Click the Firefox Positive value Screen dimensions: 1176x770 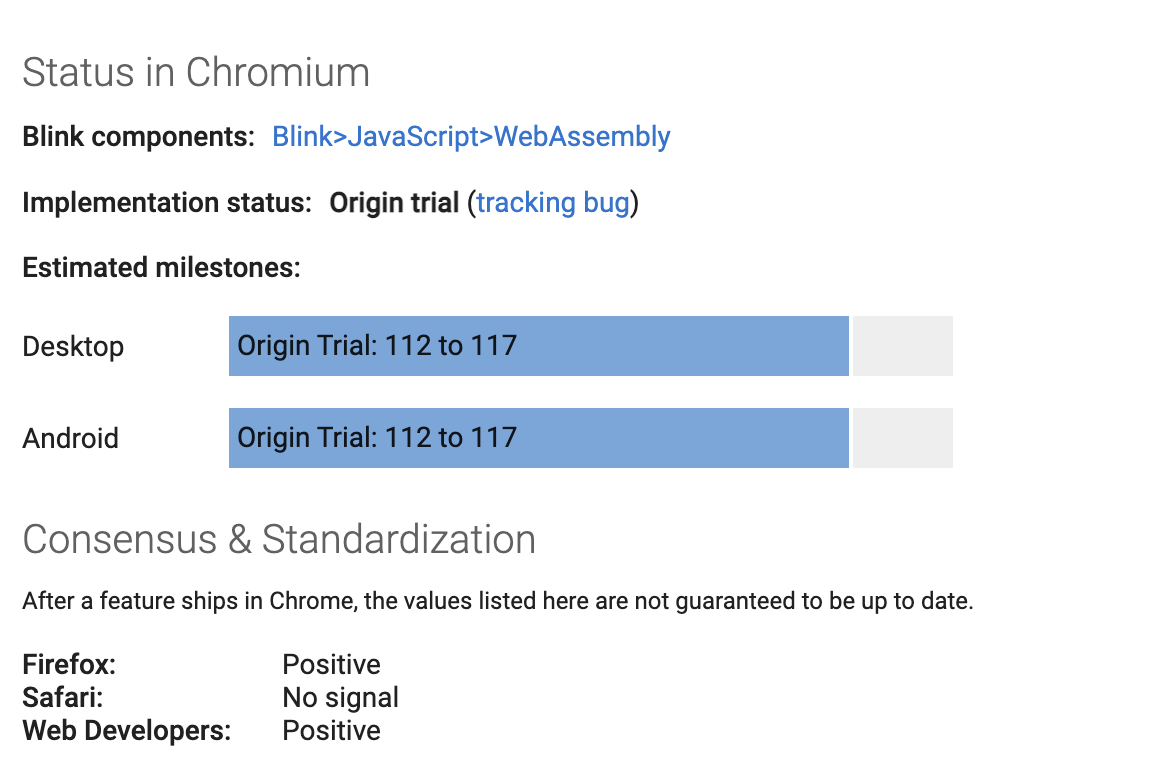(332, 664)
